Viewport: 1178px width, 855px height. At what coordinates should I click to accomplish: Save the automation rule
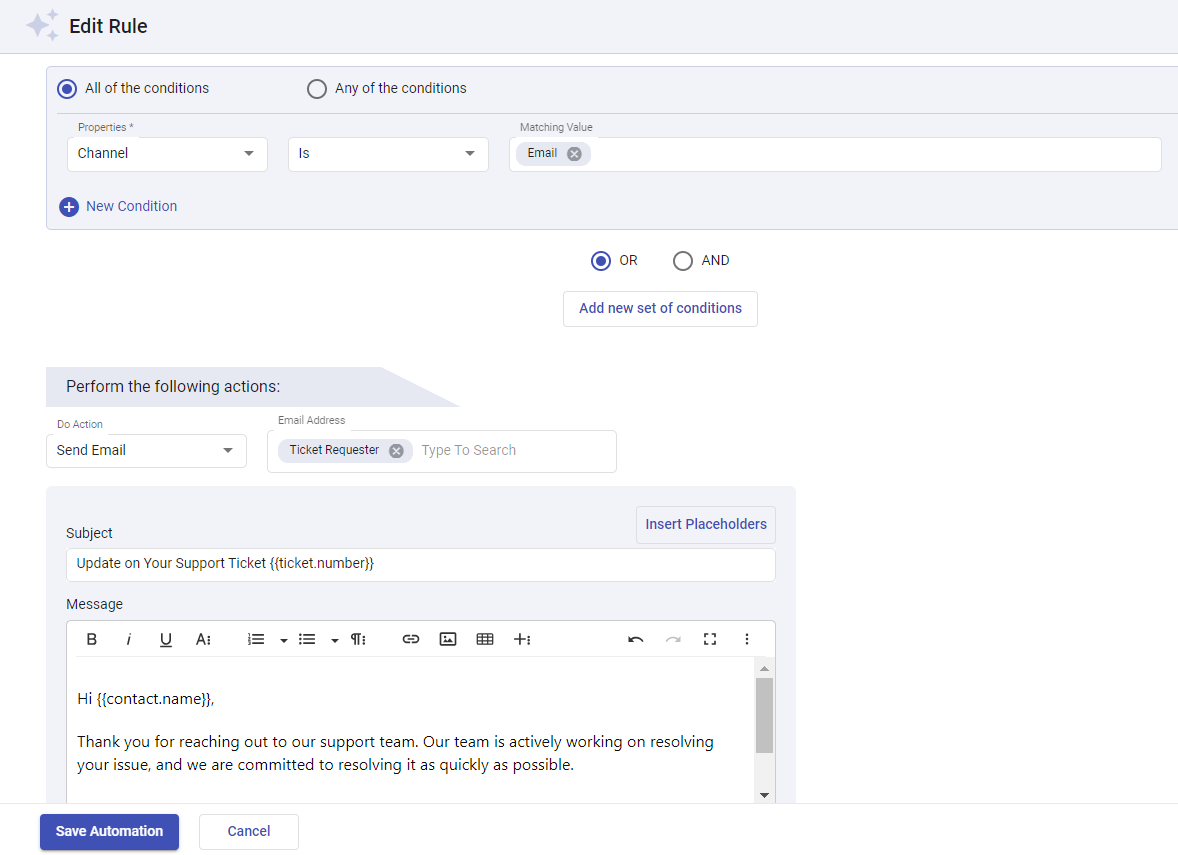point(109,831)
